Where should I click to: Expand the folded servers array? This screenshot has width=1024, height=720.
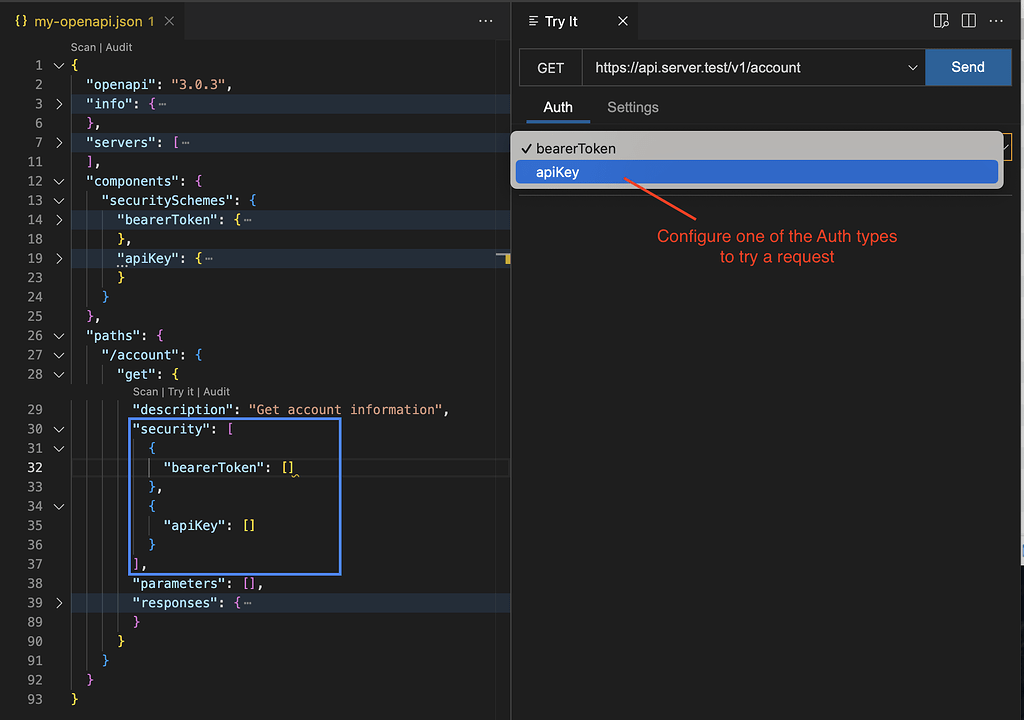tap(59, 142)
